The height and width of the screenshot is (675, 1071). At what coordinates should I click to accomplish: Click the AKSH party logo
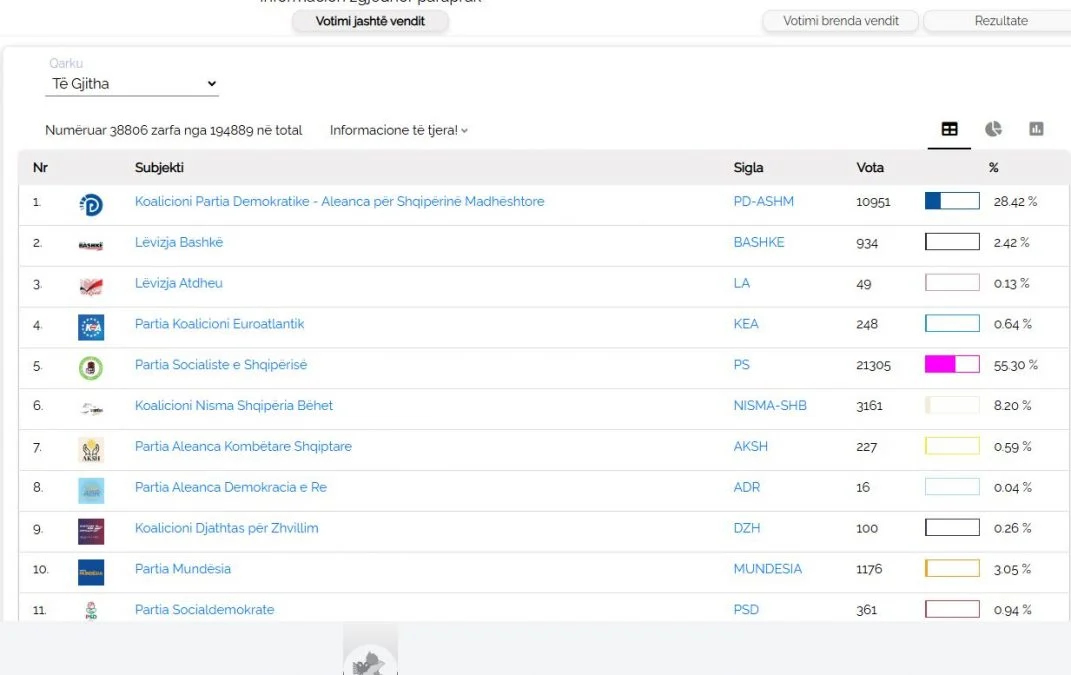tap(91, 449)
